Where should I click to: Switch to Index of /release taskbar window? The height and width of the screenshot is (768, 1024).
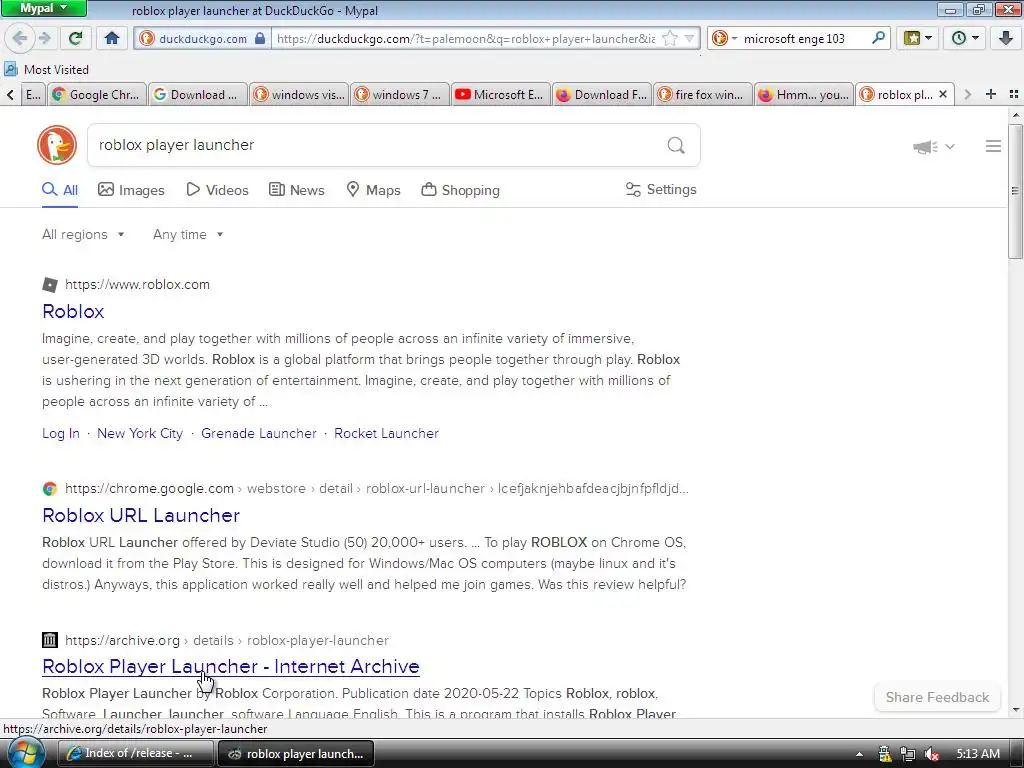[x=136, y=754]
